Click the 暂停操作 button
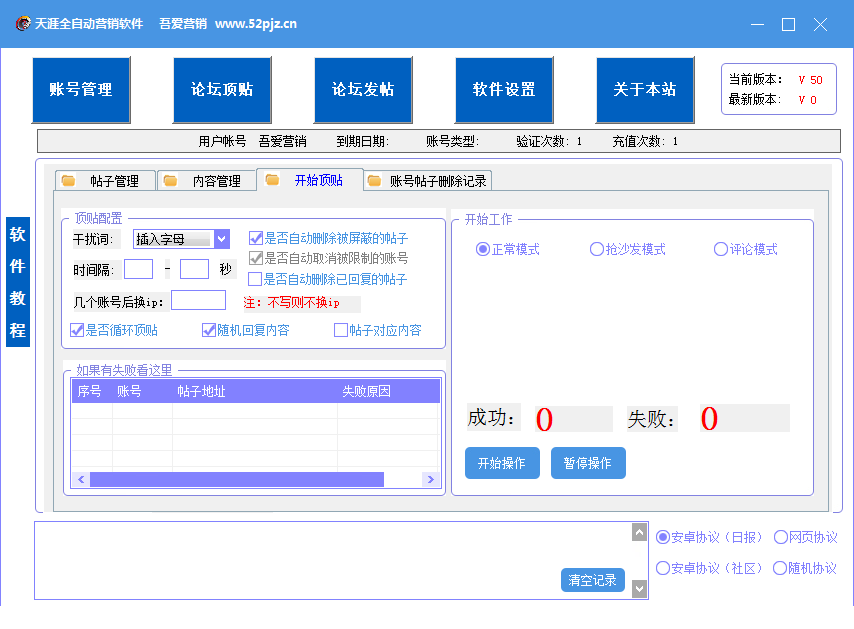The height and width of the screenshot is (629, 854). tap(588, 463)
